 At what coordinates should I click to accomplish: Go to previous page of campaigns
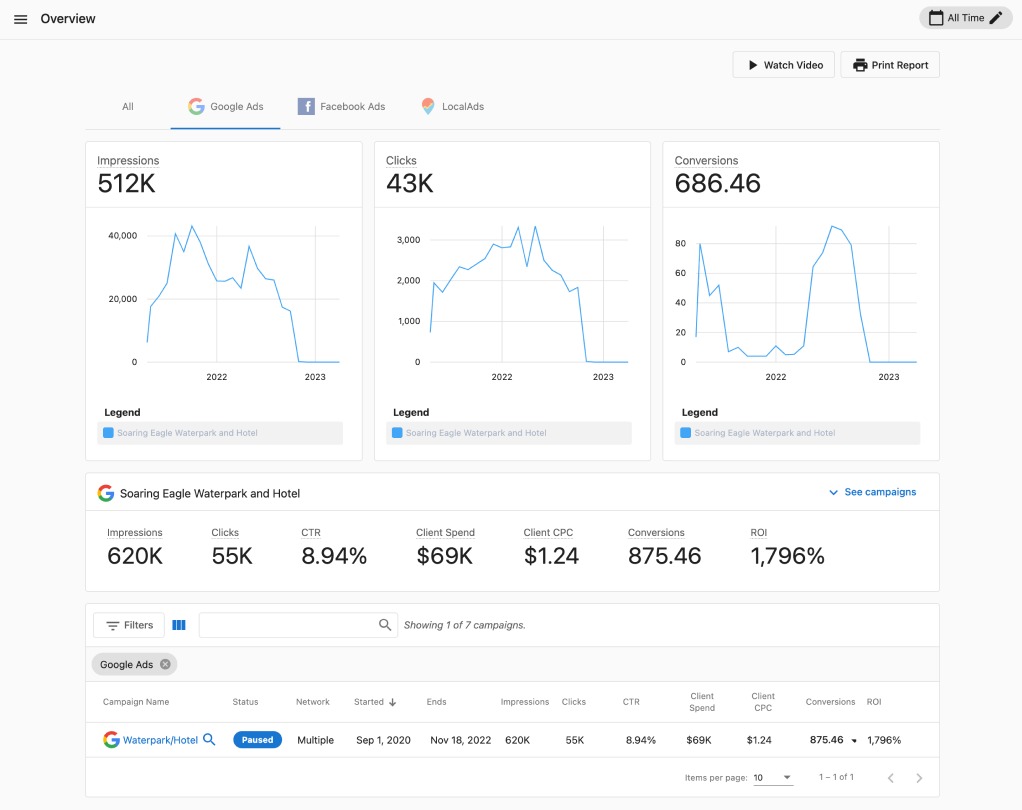coord(888,778)
